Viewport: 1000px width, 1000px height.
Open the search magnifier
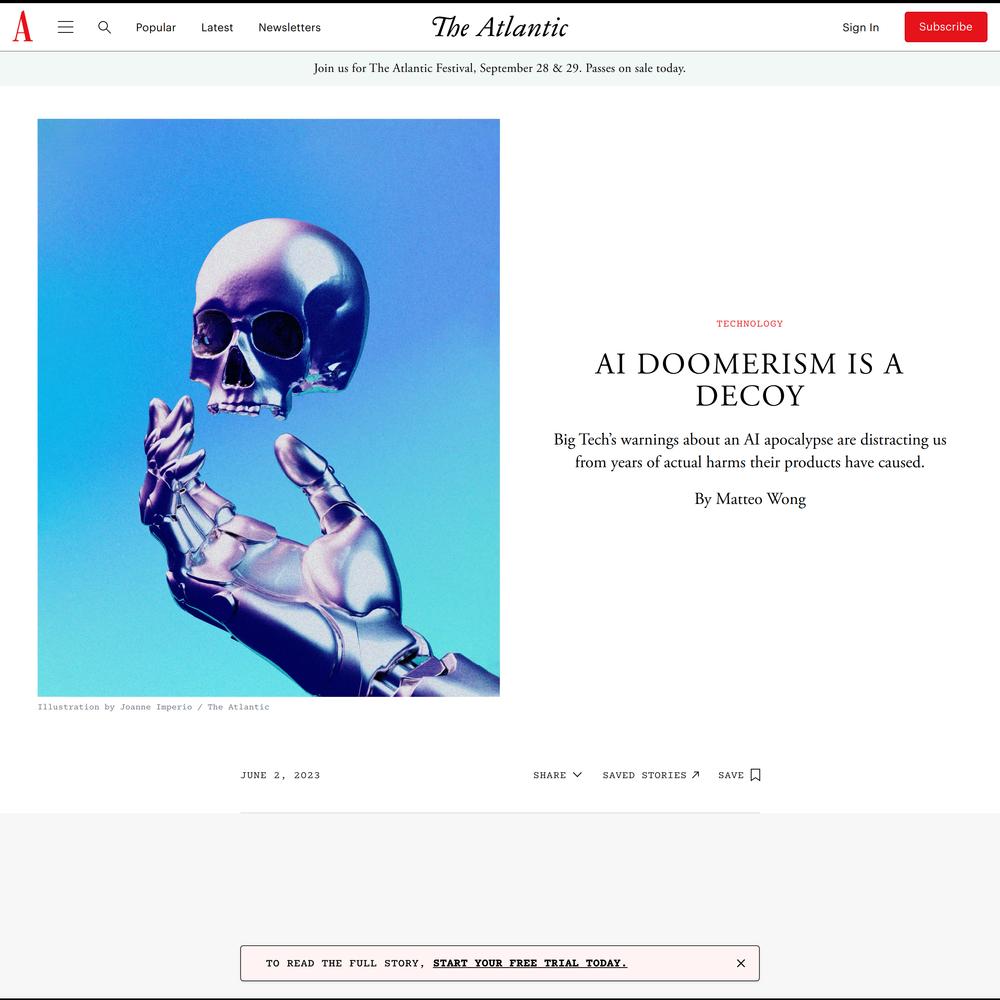pos(105,27)
